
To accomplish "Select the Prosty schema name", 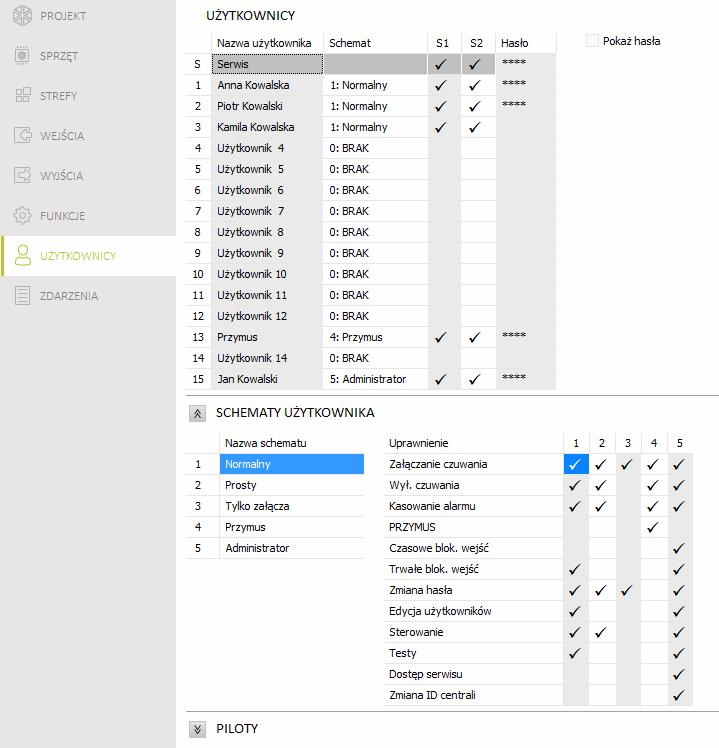I will pos(292,485).
